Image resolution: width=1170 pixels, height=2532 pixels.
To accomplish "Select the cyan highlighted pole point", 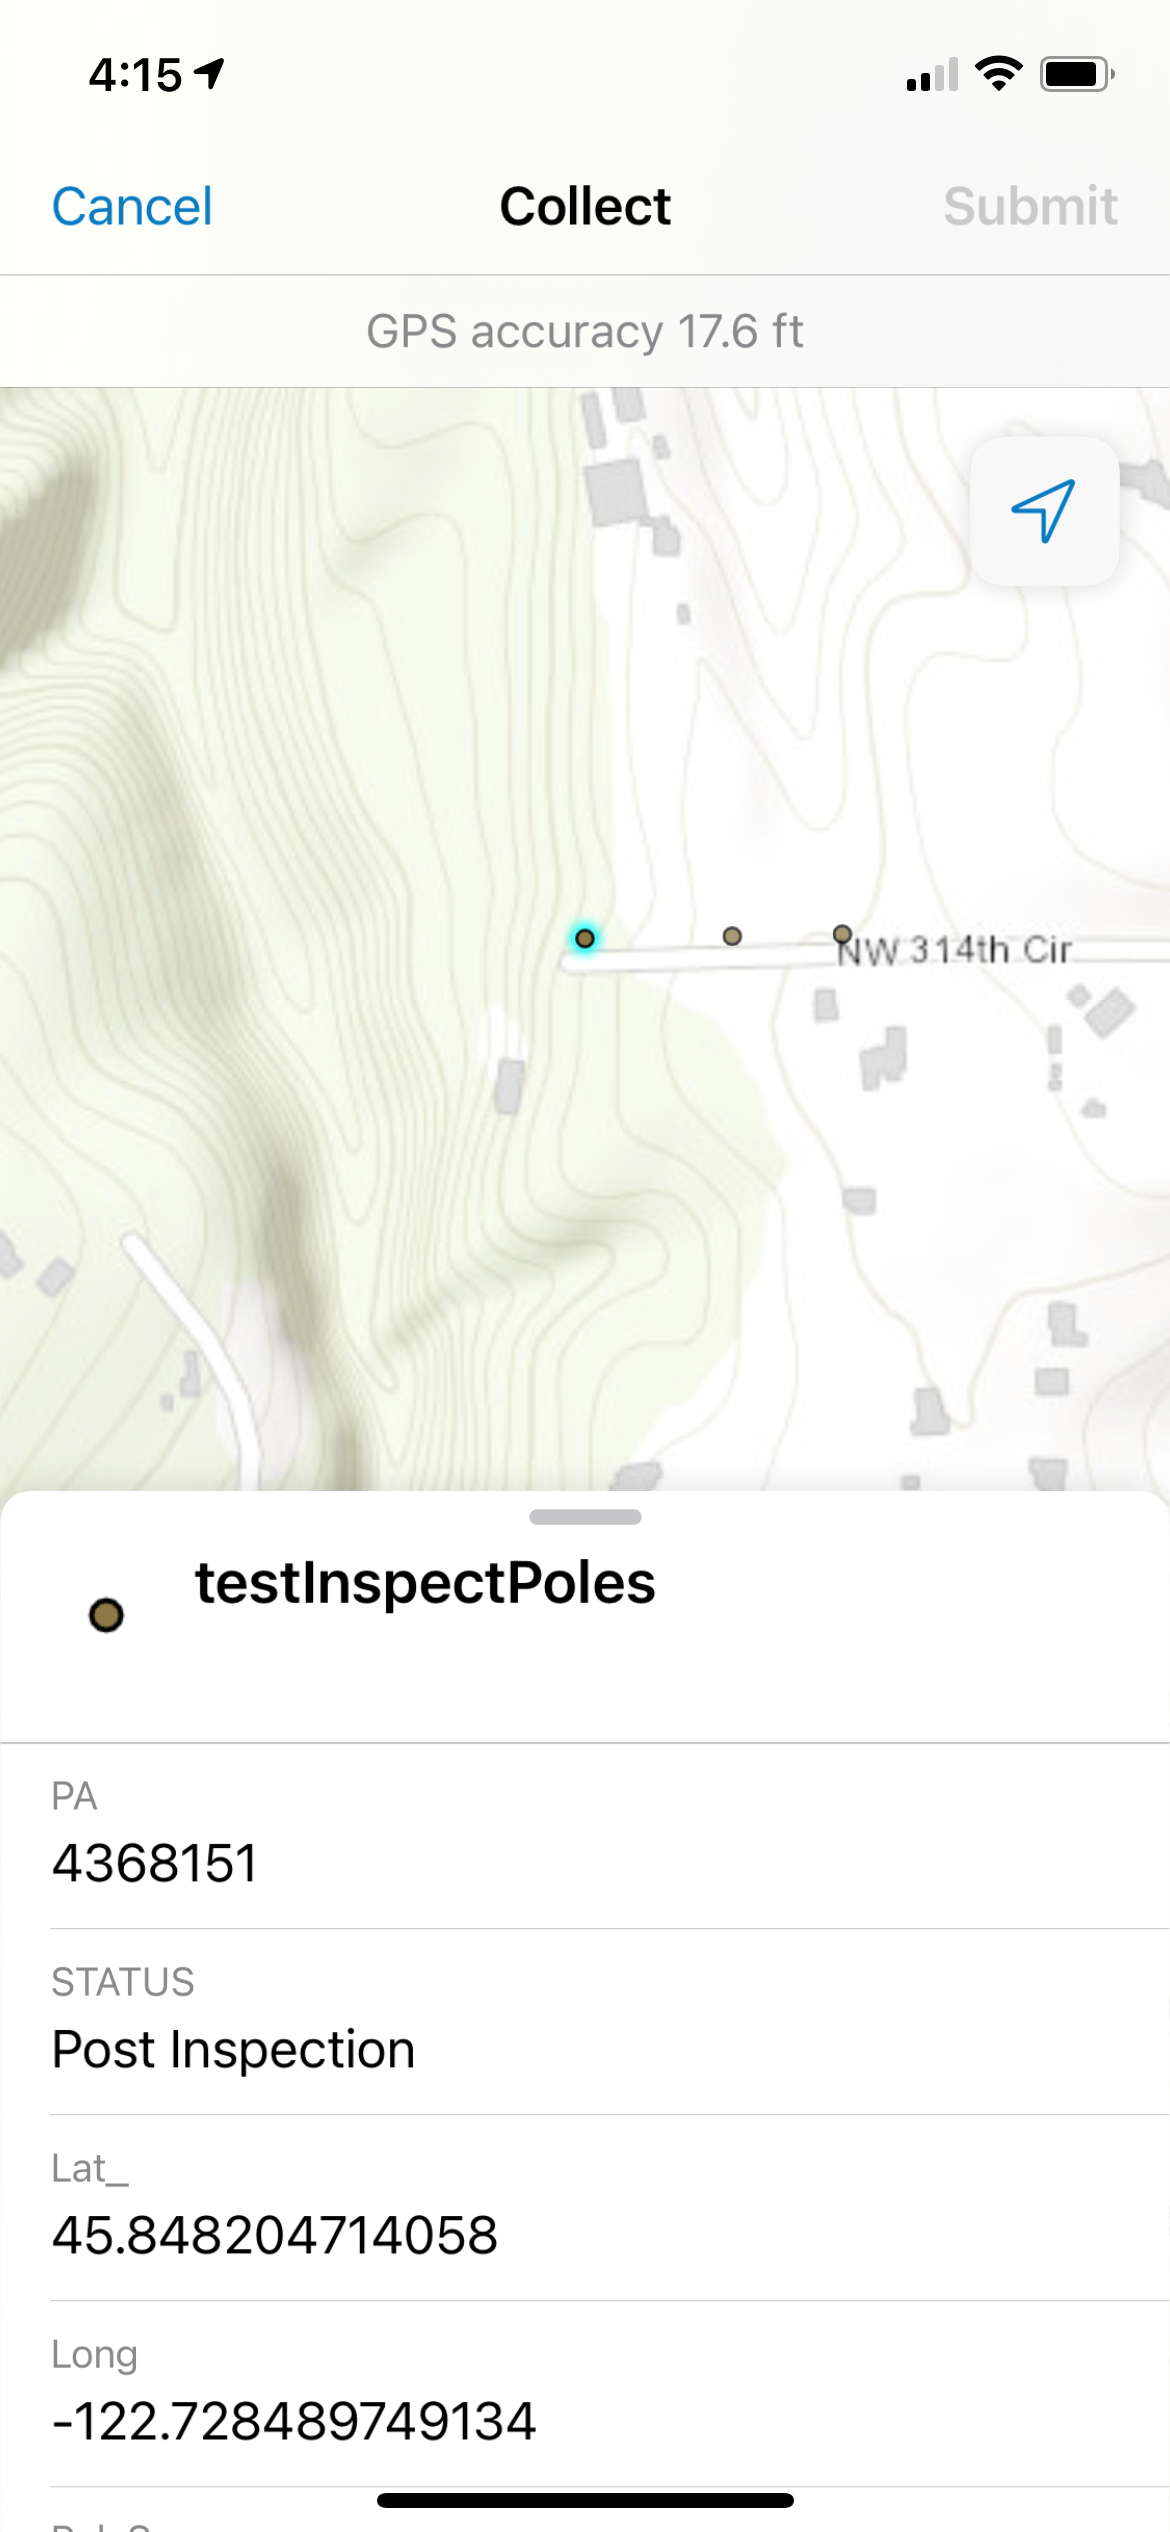I will click(585, 938).
